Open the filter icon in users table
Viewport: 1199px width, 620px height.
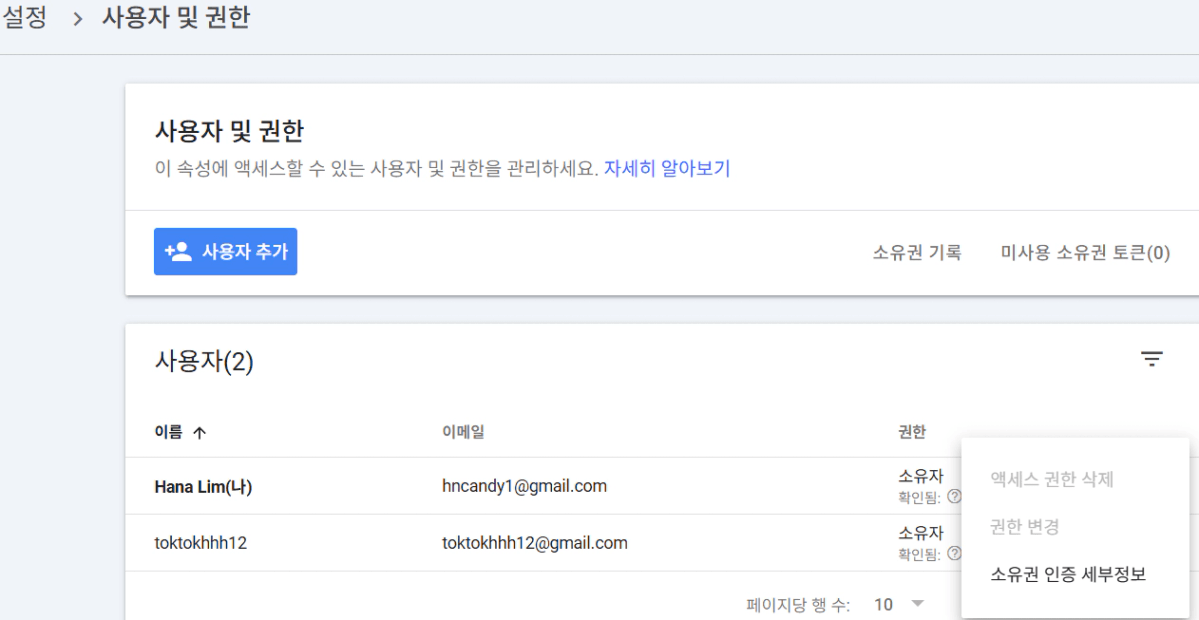coord(1152,360)
